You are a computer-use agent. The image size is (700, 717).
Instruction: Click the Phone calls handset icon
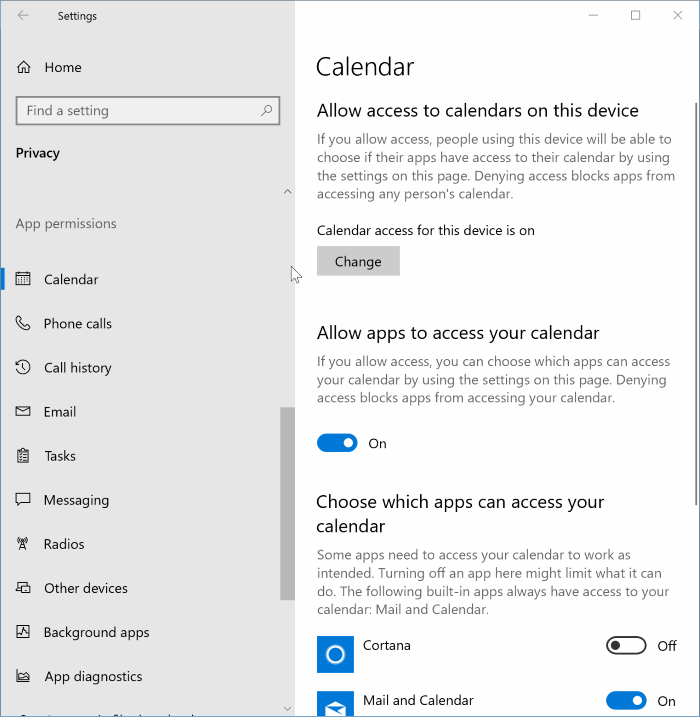pos(23,323)
